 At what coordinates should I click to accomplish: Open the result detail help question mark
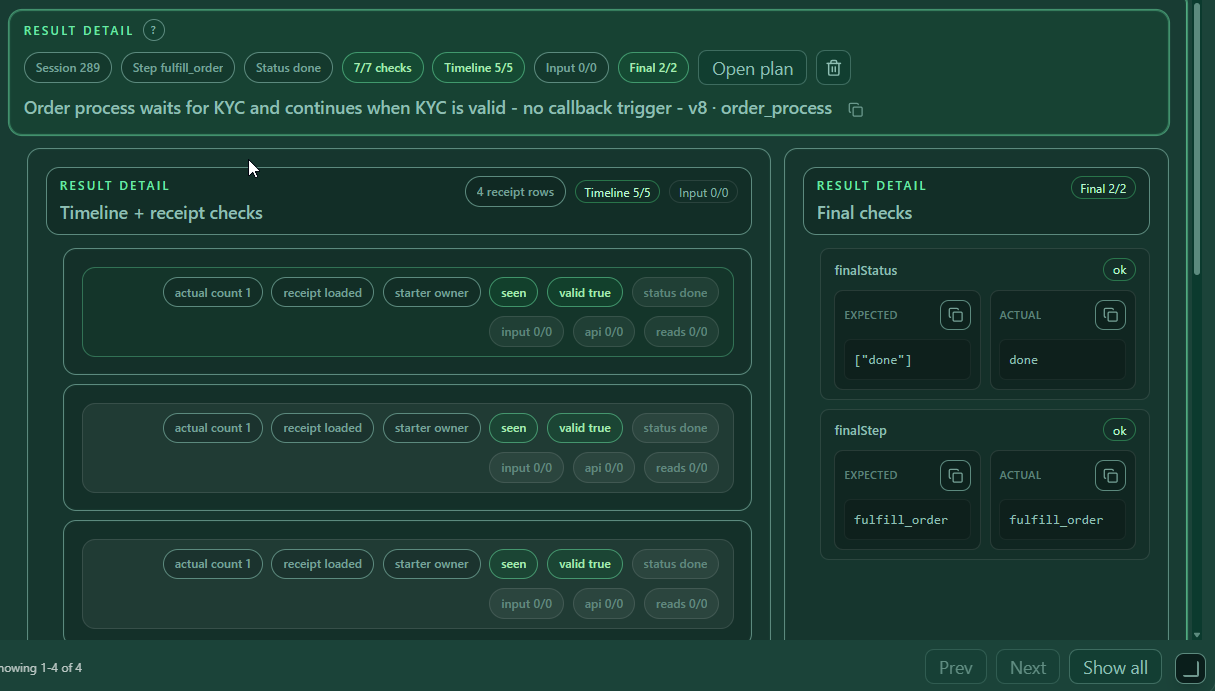point(153,30)
